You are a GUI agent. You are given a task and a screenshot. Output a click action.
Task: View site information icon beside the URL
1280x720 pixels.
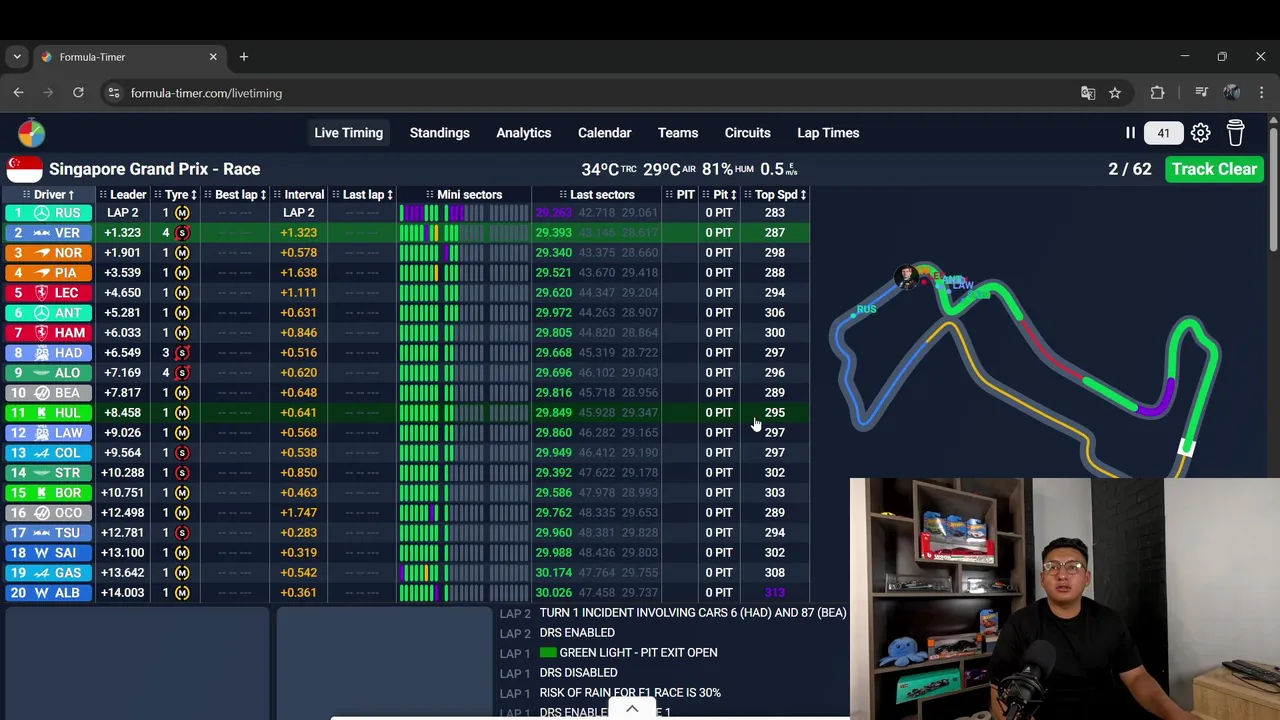114,93
